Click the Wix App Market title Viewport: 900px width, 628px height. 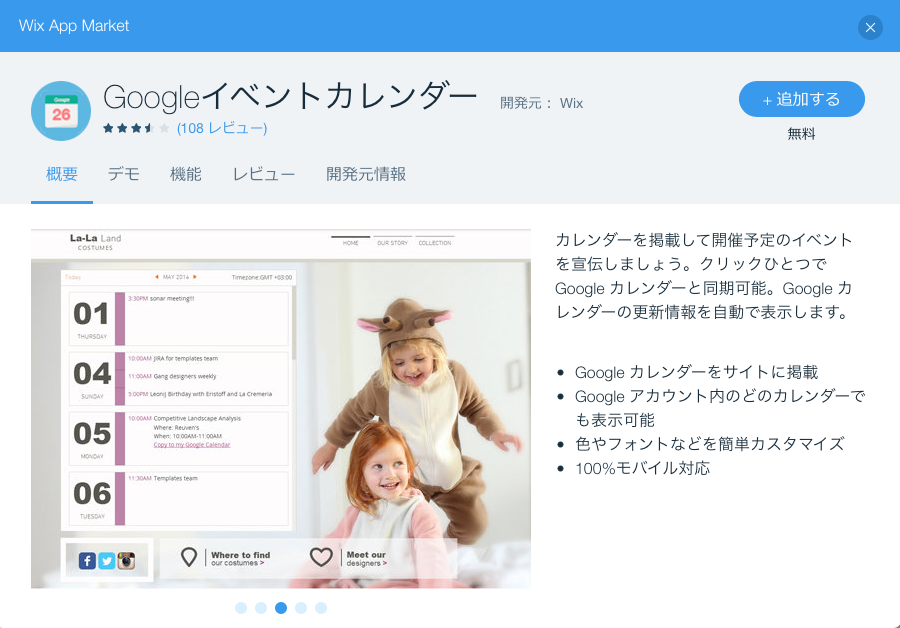74,26
